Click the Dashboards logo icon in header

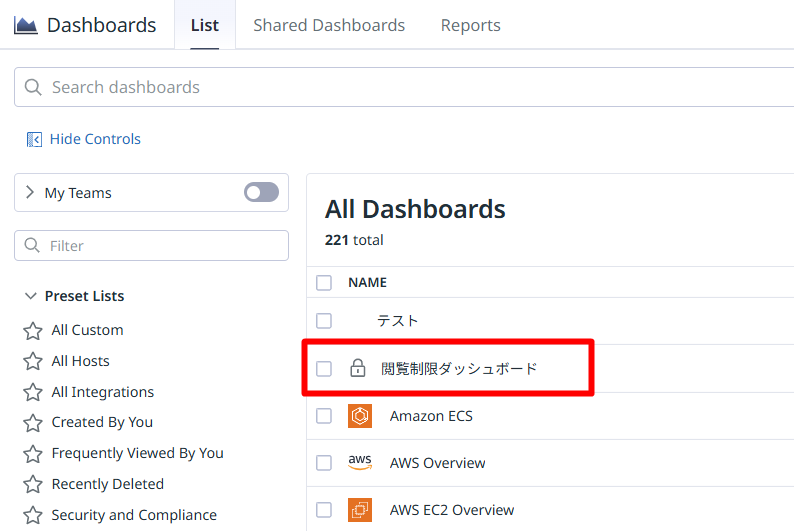point(25,25)
